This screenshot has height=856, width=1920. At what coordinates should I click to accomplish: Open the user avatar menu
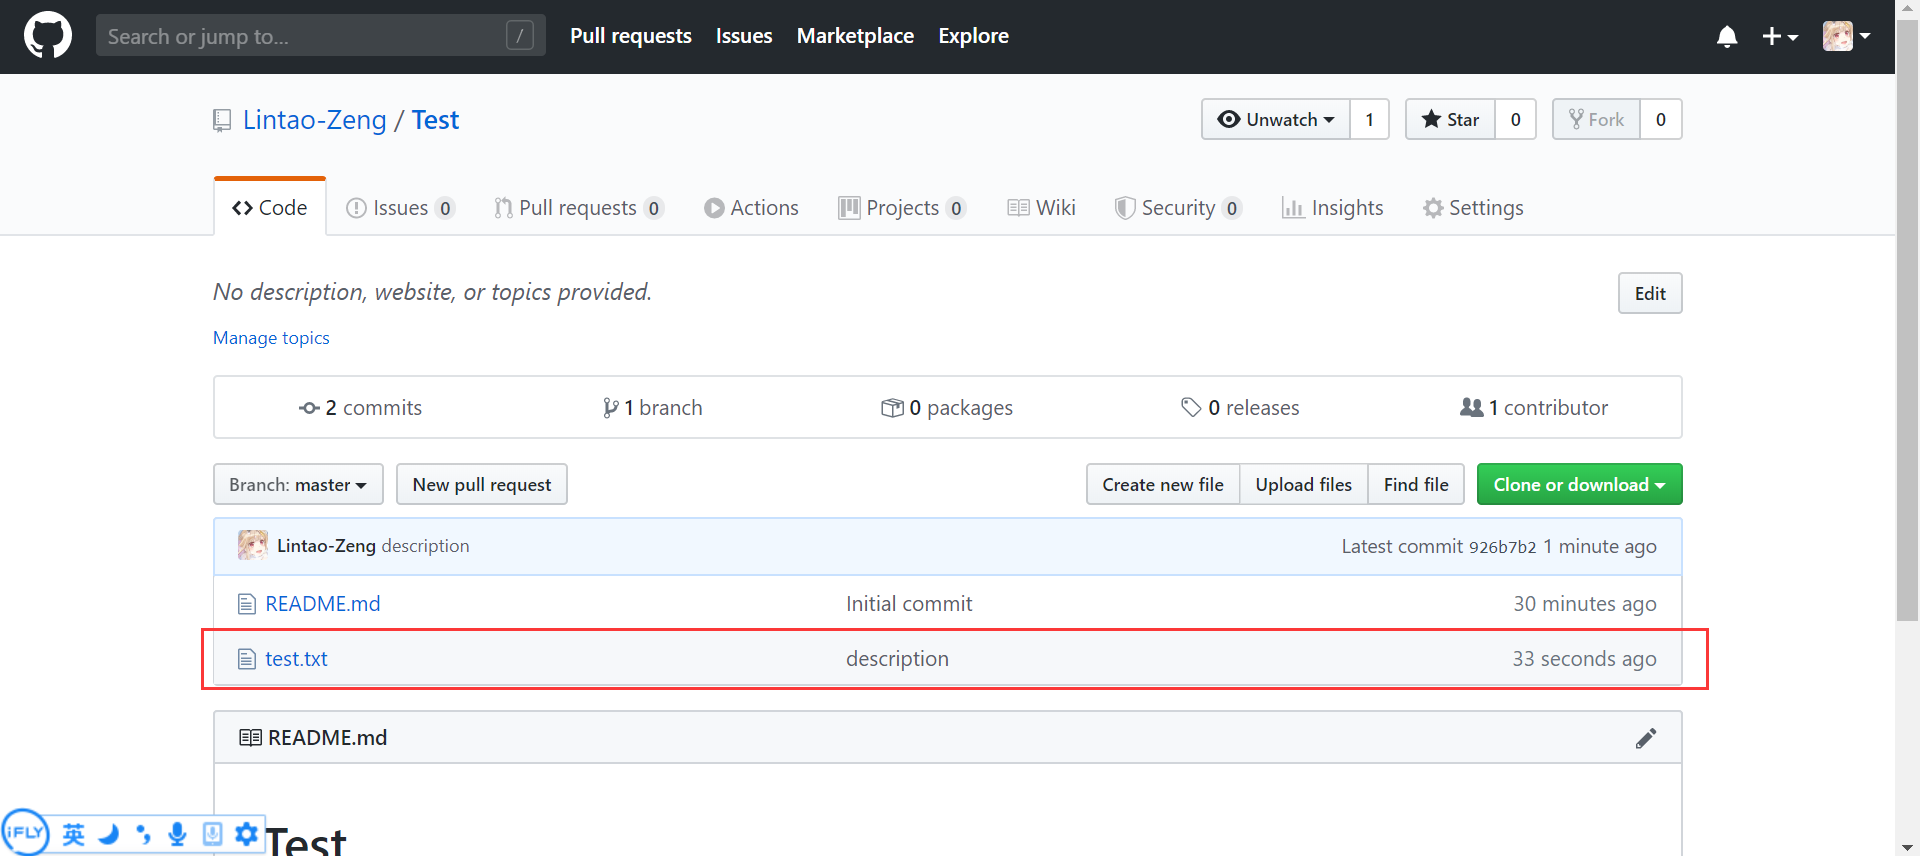point(1846,36)
